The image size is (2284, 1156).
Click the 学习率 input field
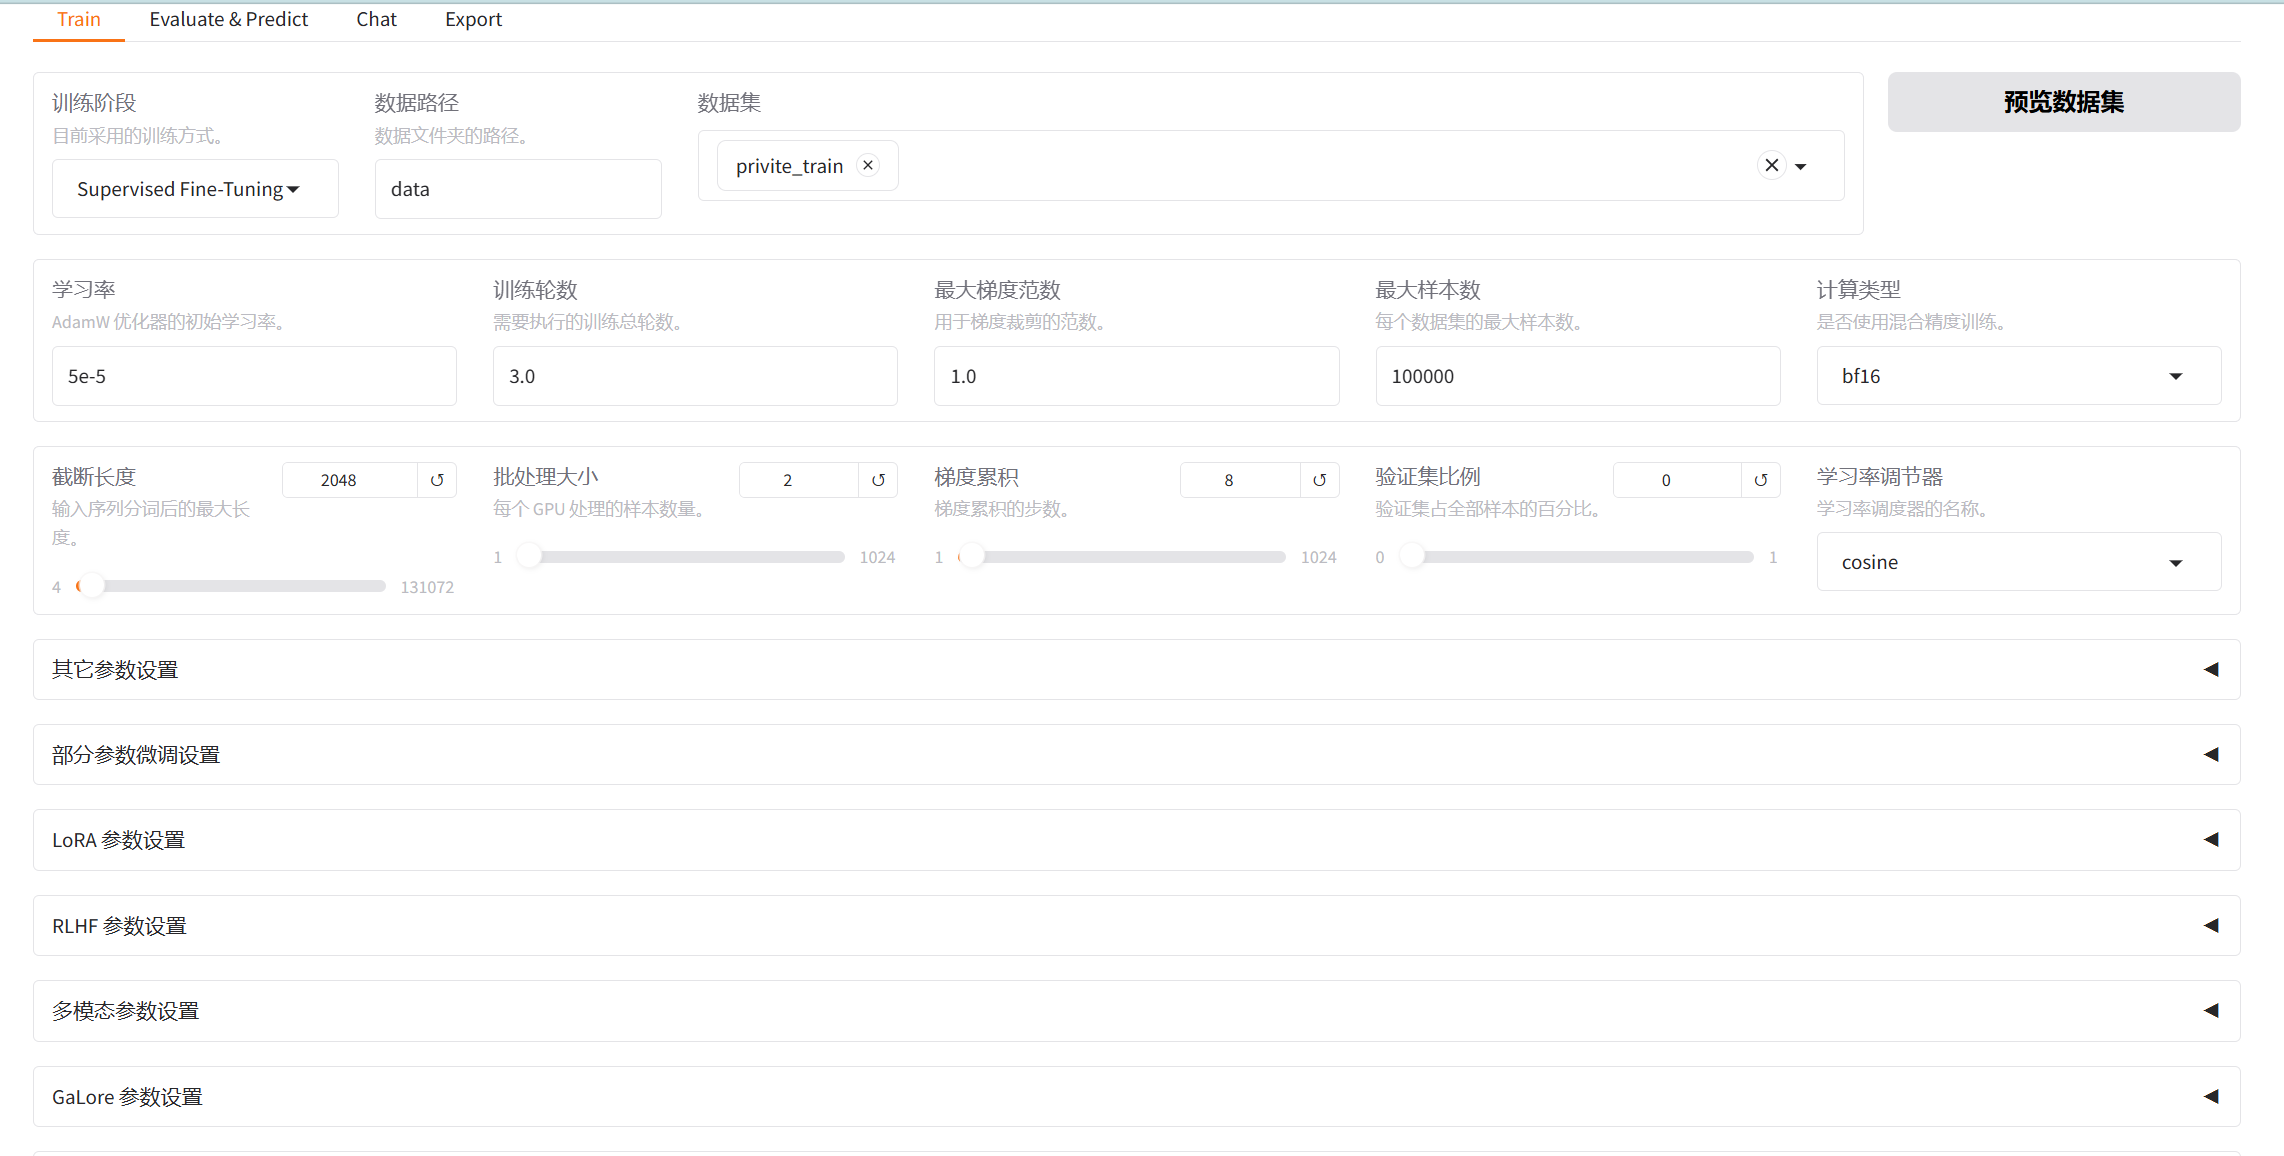point(254,376)
